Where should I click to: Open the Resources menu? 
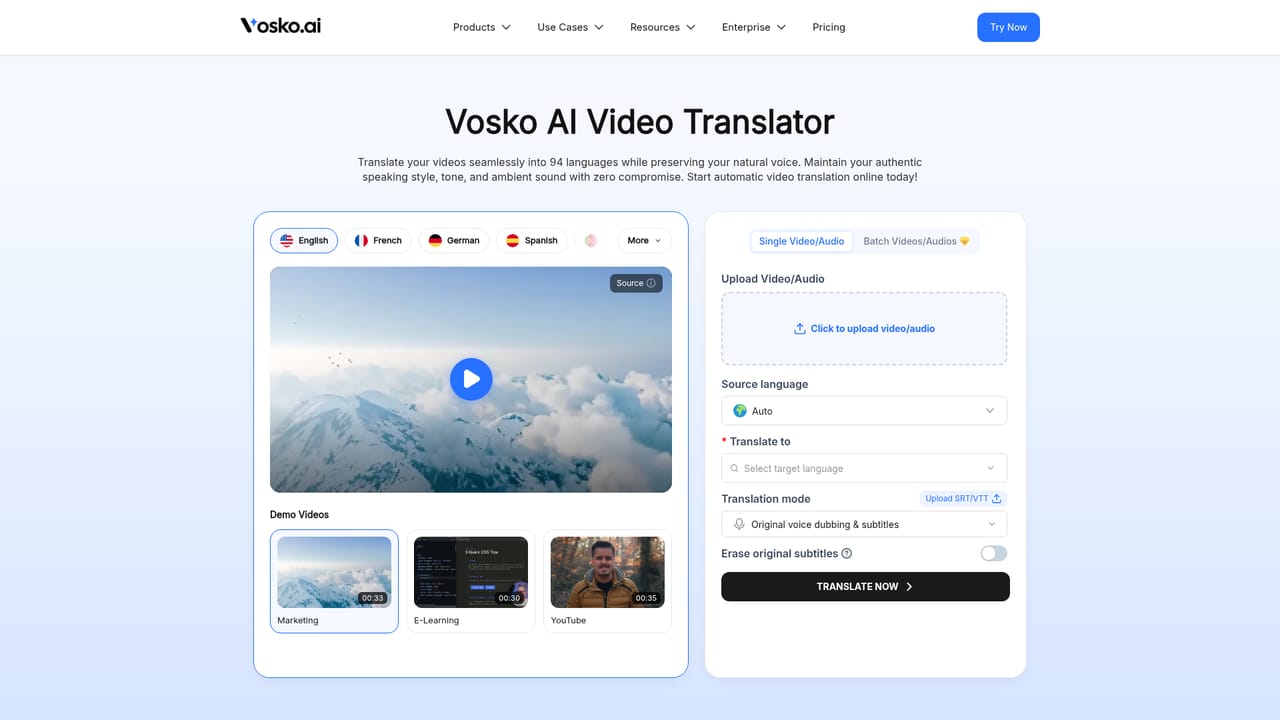[x=663, y=27]
